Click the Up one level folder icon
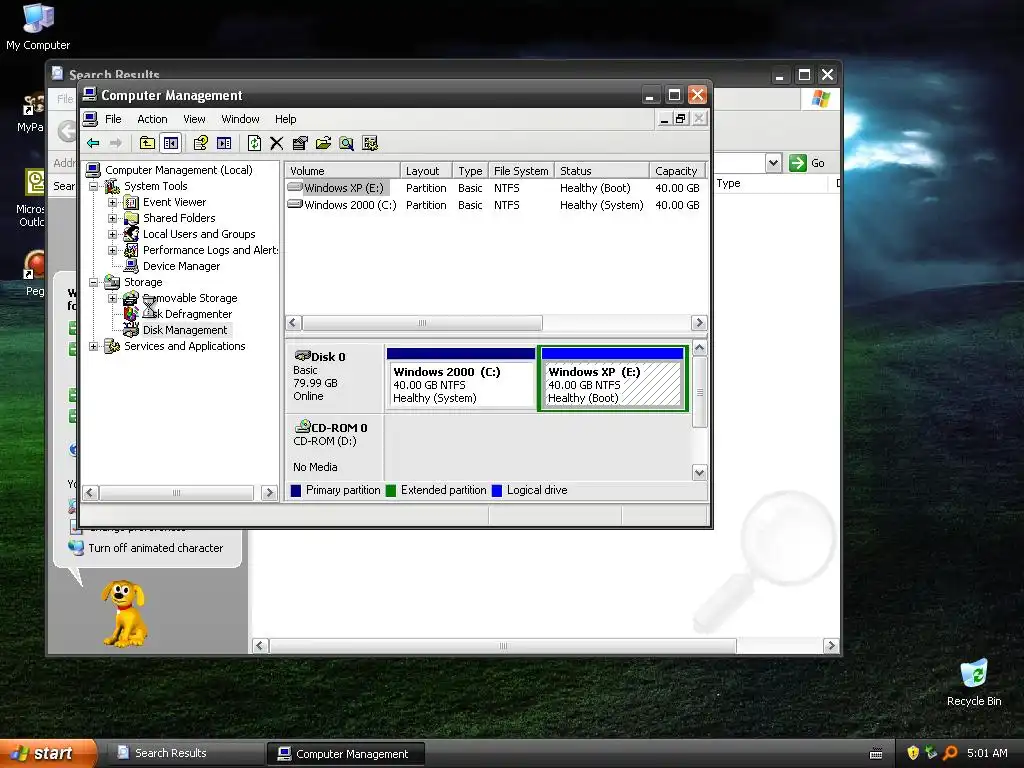1024x768 pixels. (148, 143)
